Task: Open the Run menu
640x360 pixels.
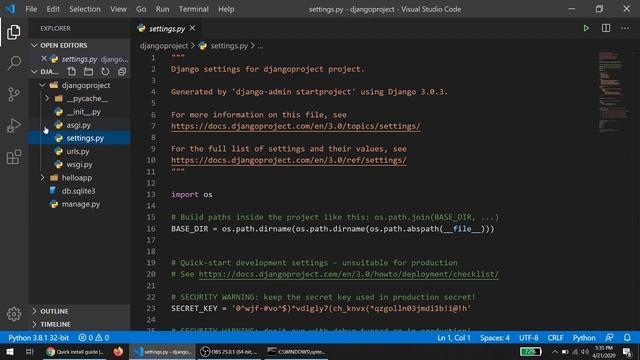Action: click(x=162, y=9)
